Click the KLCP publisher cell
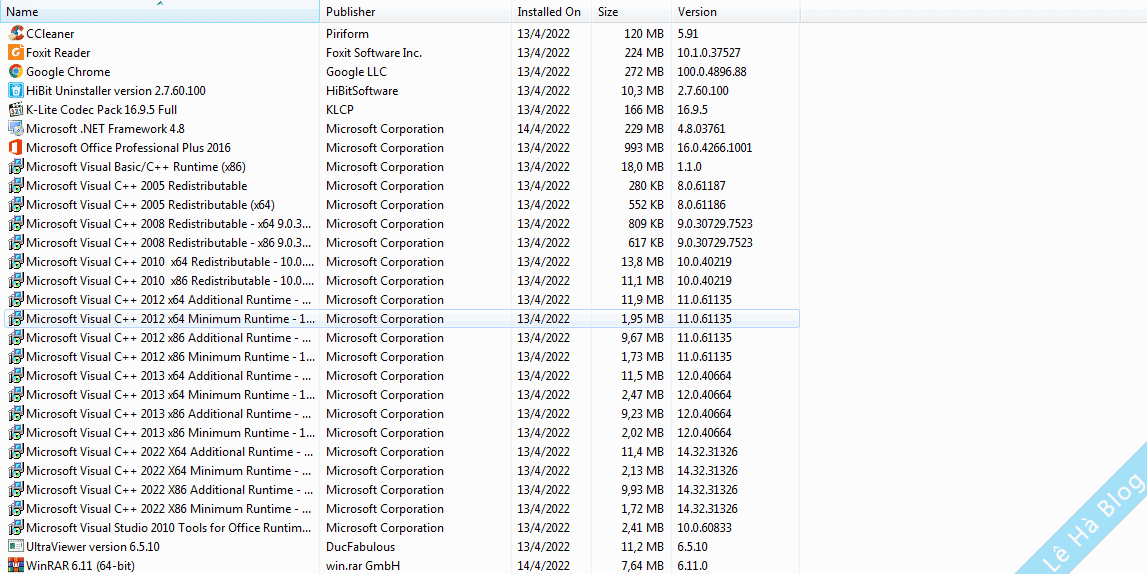 (340, 110)
